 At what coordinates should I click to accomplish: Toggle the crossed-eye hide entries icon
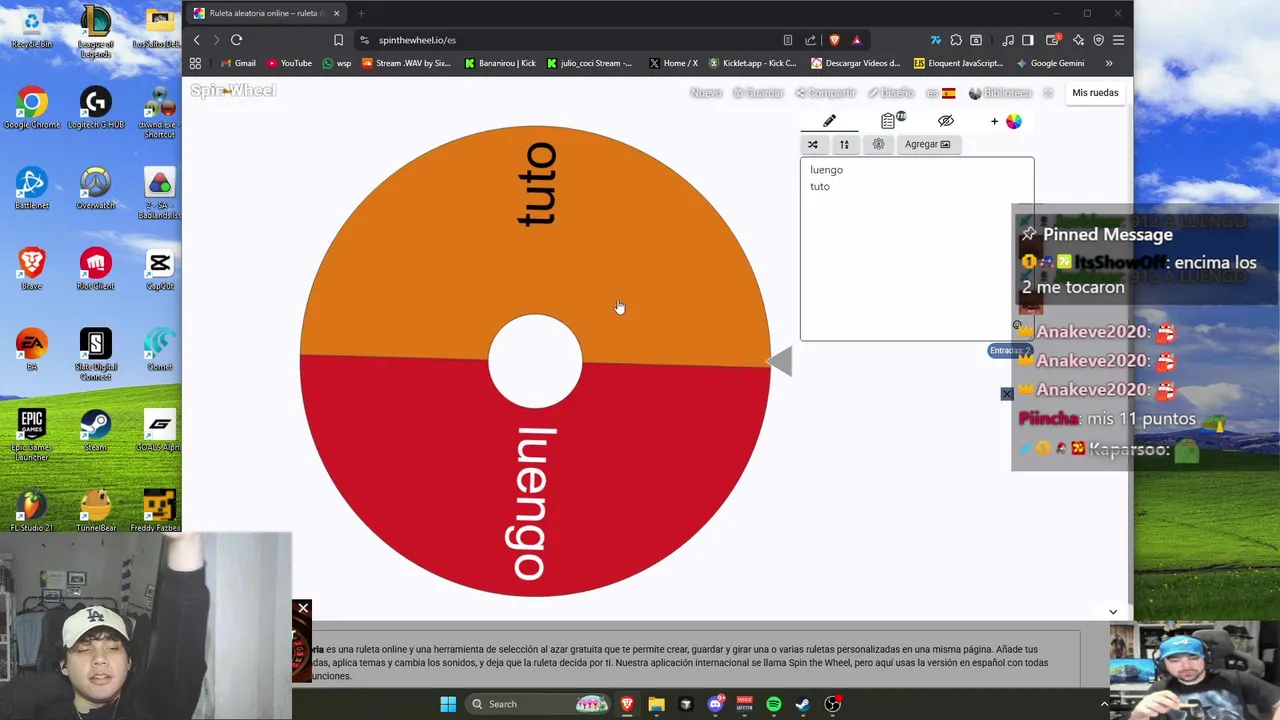(945, 121)
